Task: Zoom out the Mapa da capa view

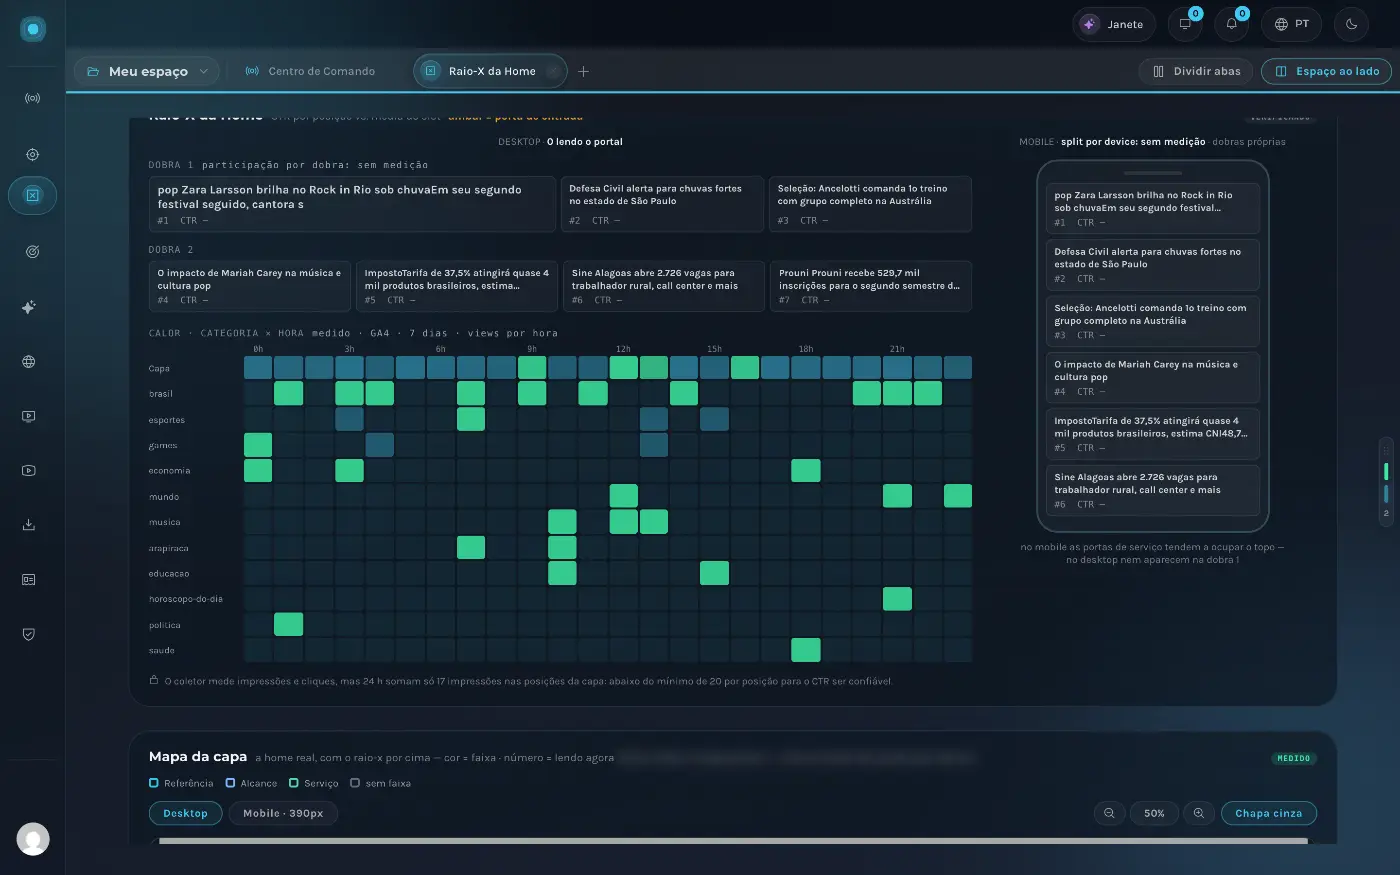Action: click(x=1109, y=813)
